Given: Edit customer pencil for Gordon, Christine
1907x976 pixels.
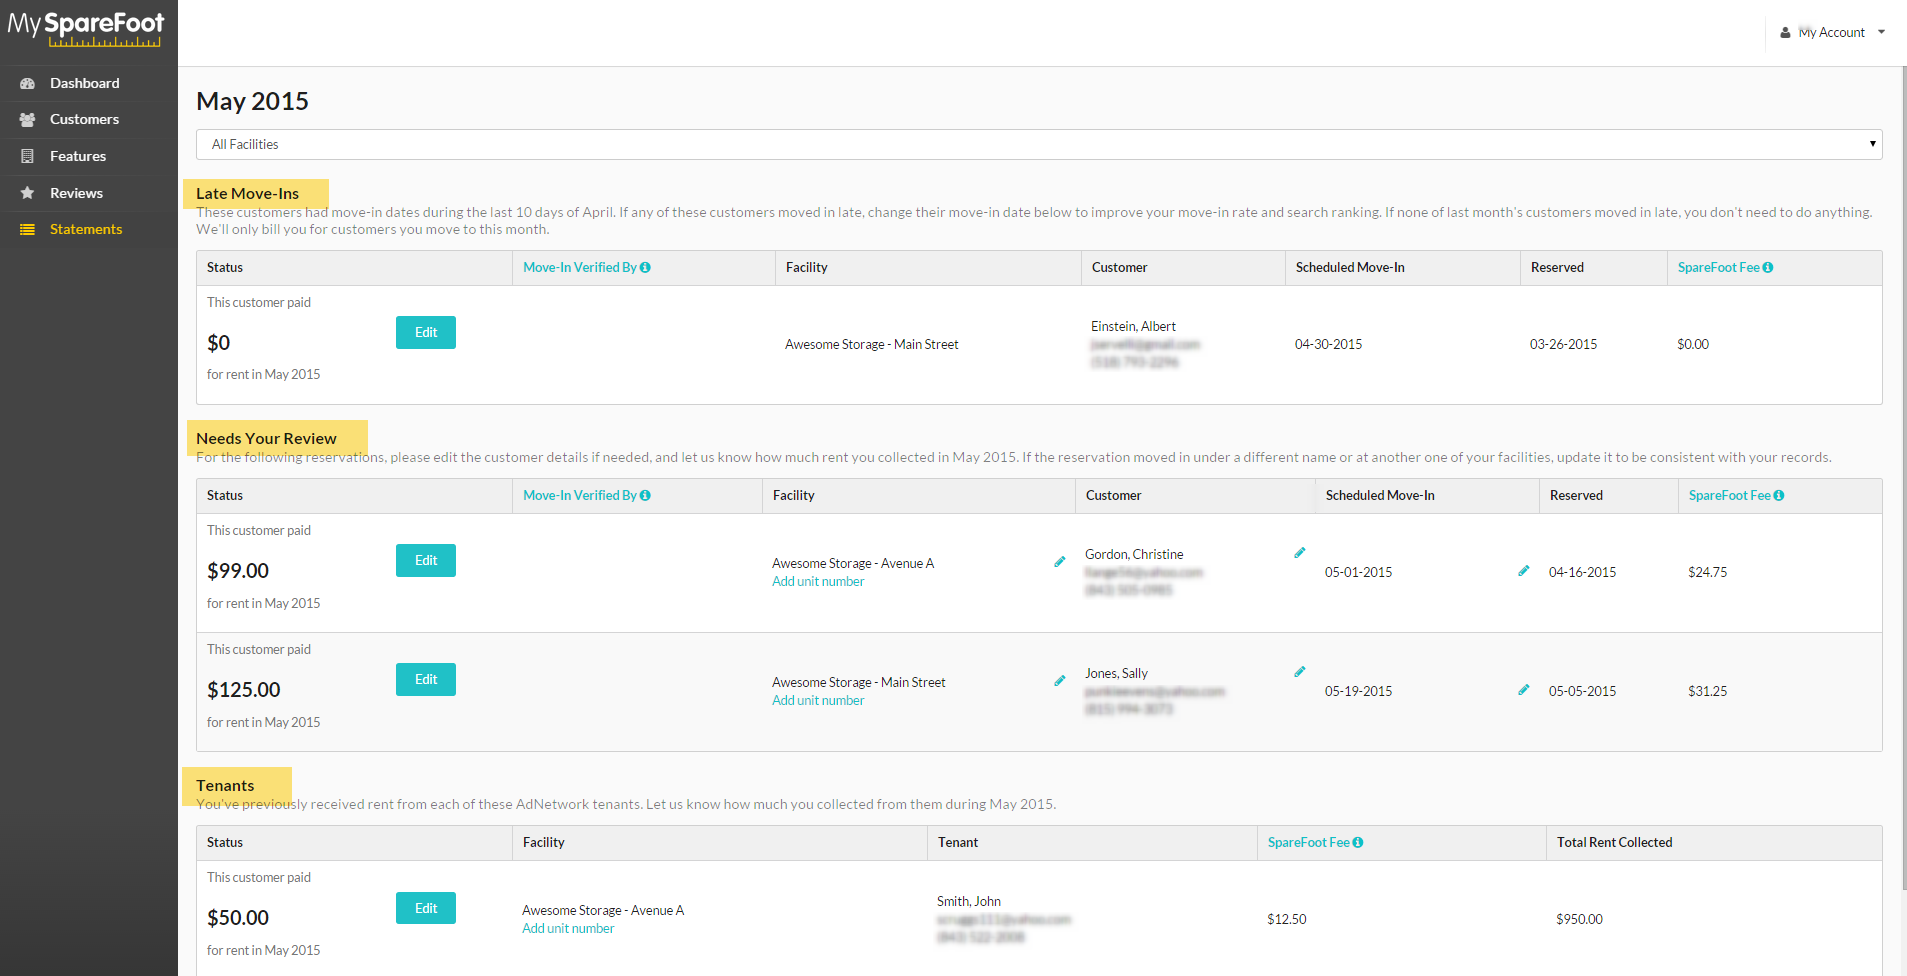Looking at the screenshot, I should click(1300, 553).
